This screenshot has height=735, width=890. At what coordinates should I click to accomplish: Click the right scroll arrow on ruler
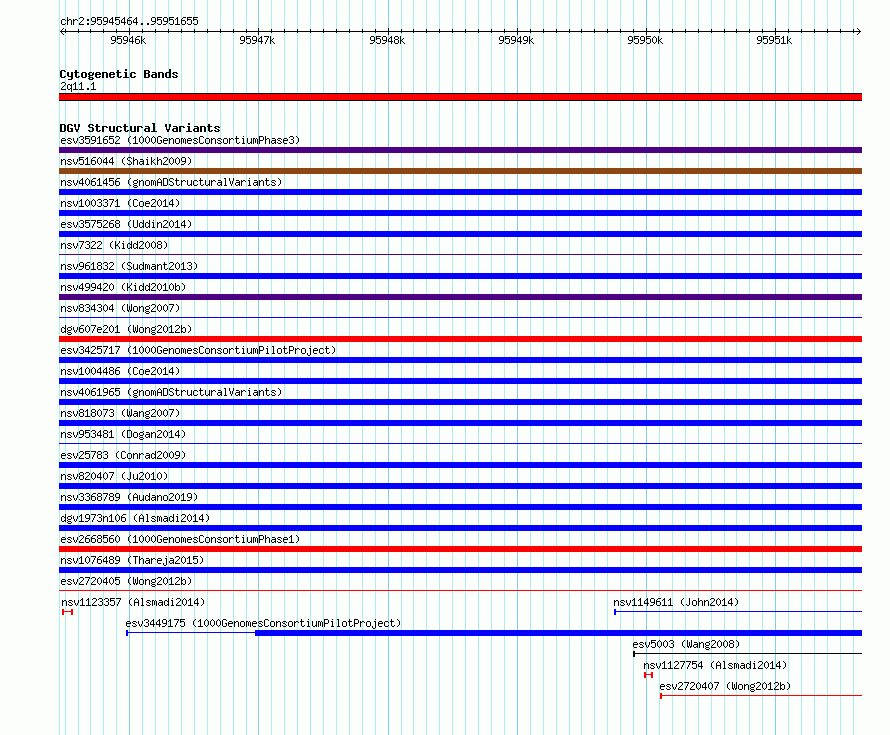point(858,31)
